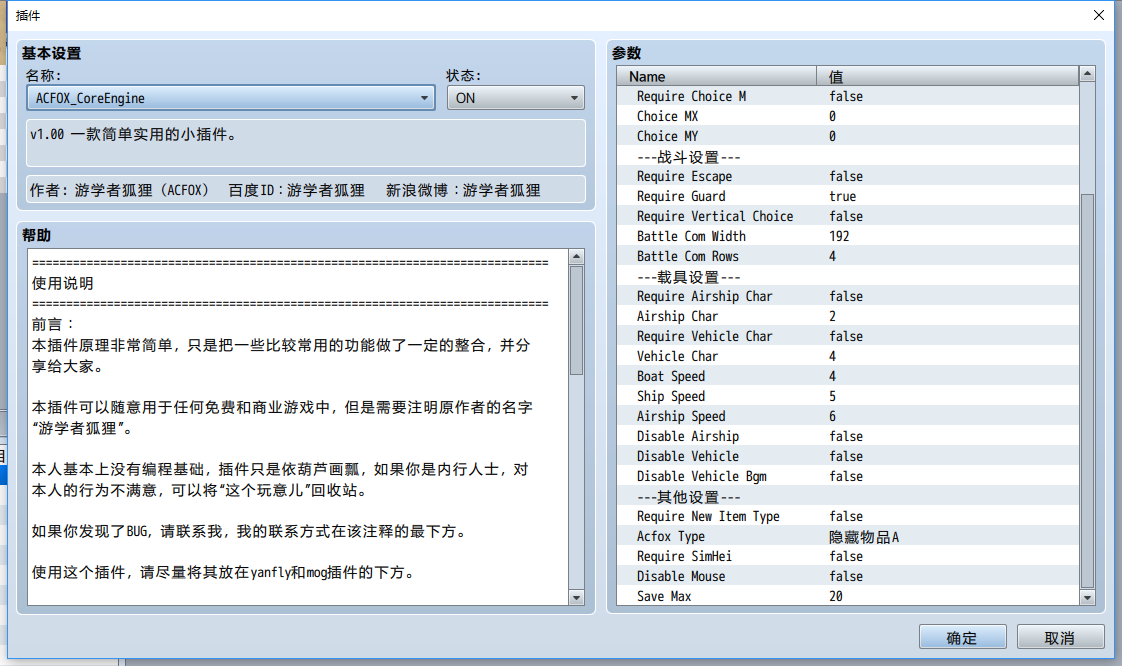Screen dimensions: 1122x666
Task: Select the Save Max parameter row
Action: point(848,597)
